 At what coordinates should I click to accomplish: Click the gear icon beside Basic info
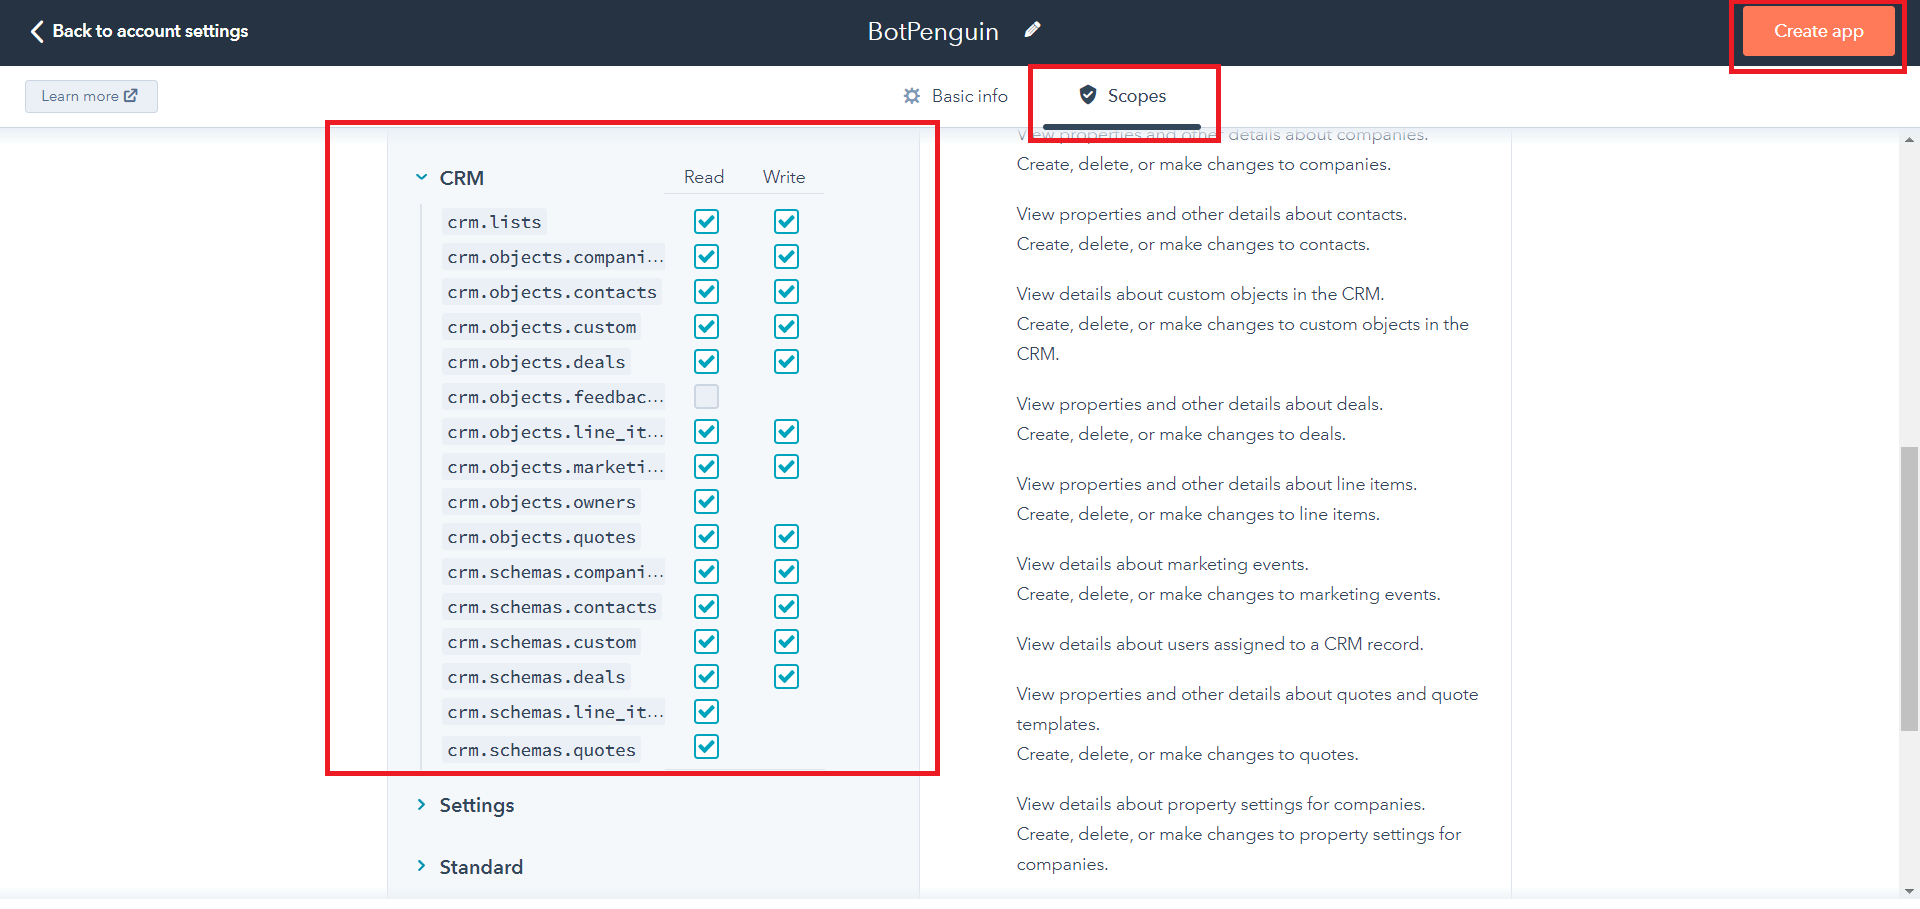pyautogui.click(x=912, y=96)
